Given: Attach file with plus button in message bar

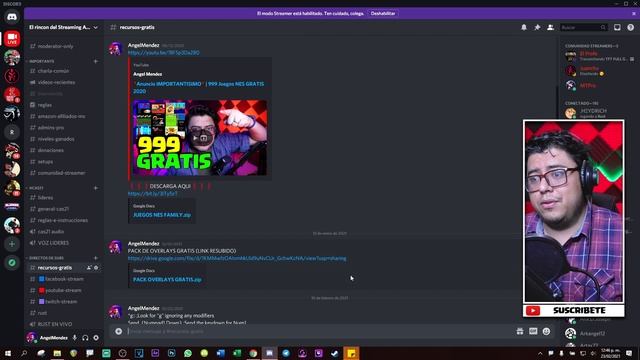Looking at the screenshot, I should pos(118,331).
